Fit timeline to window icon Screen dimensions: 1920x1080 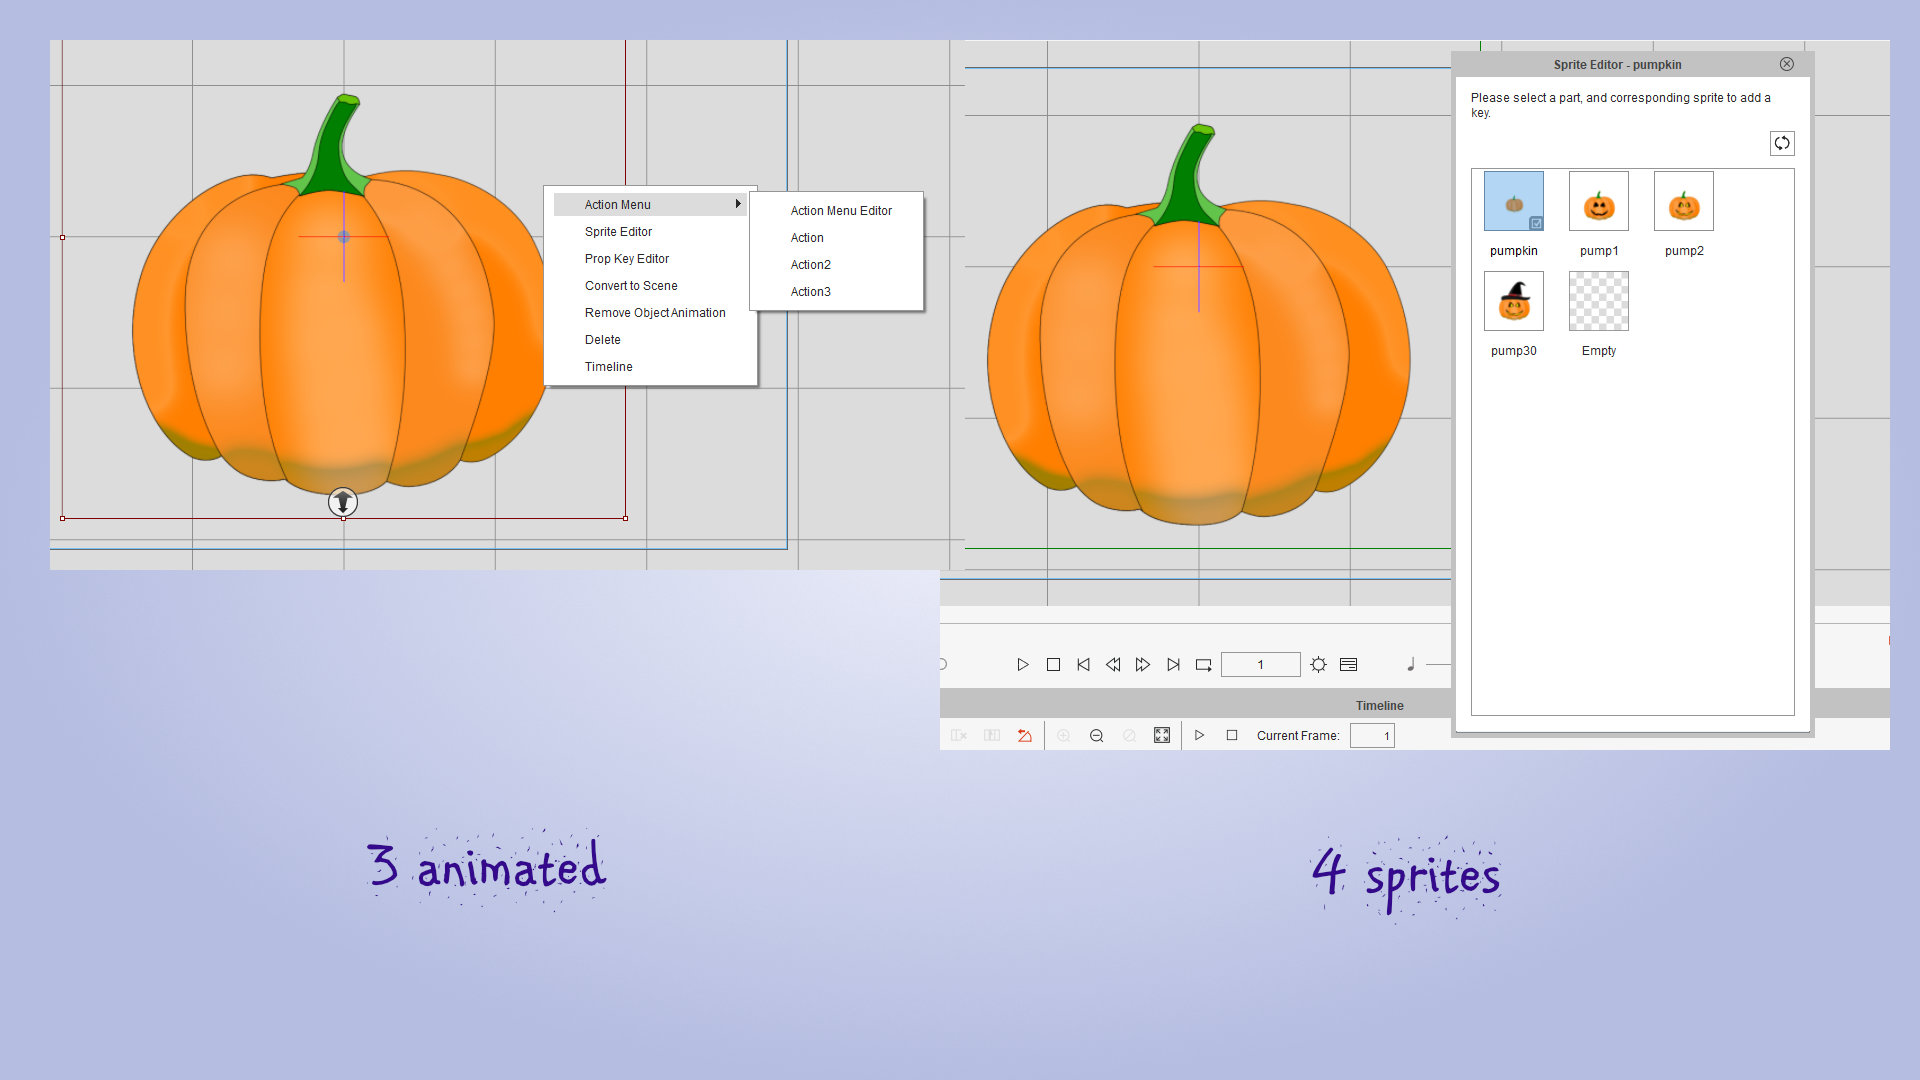click(1162, 736)
